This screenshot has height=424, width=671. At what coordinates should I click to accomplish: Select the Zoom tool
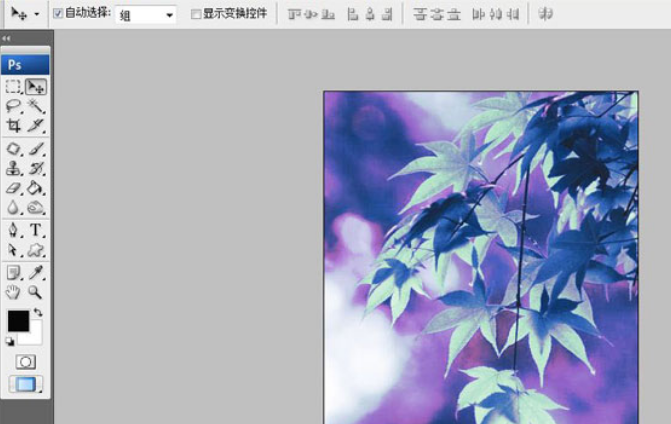click(x=36, y=292)
